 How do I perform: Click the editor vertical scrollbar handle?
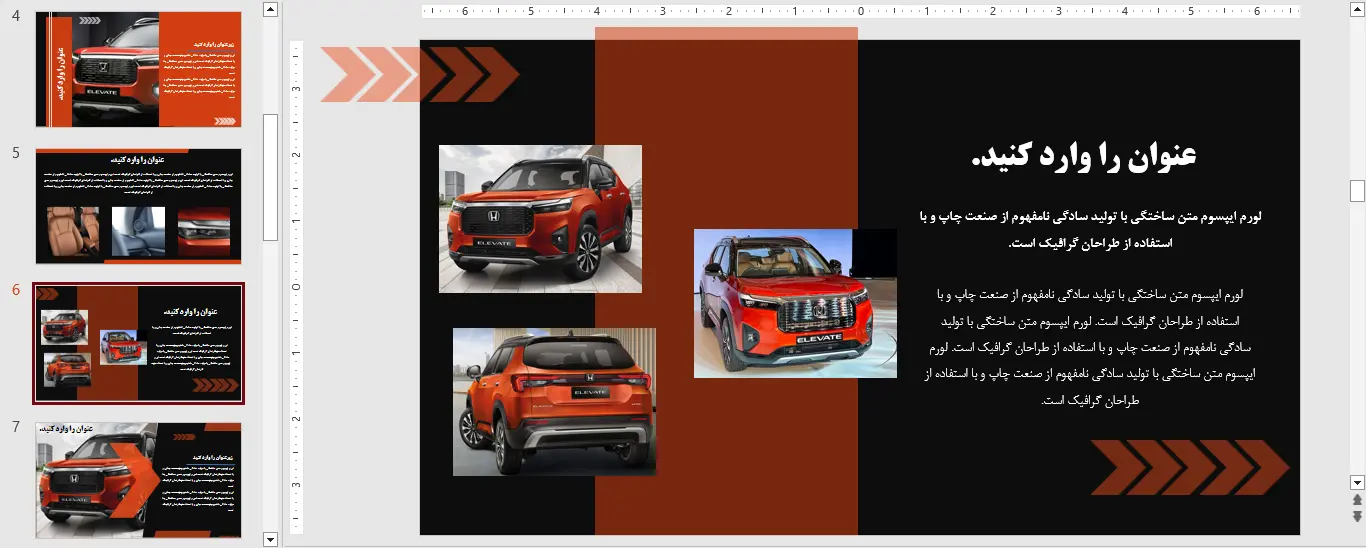(1357, 190)
